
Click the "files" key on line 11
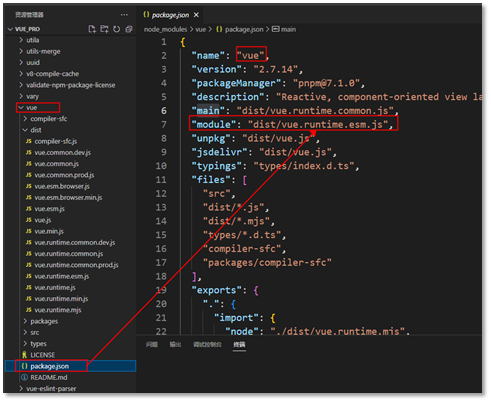tap(211, 180)
